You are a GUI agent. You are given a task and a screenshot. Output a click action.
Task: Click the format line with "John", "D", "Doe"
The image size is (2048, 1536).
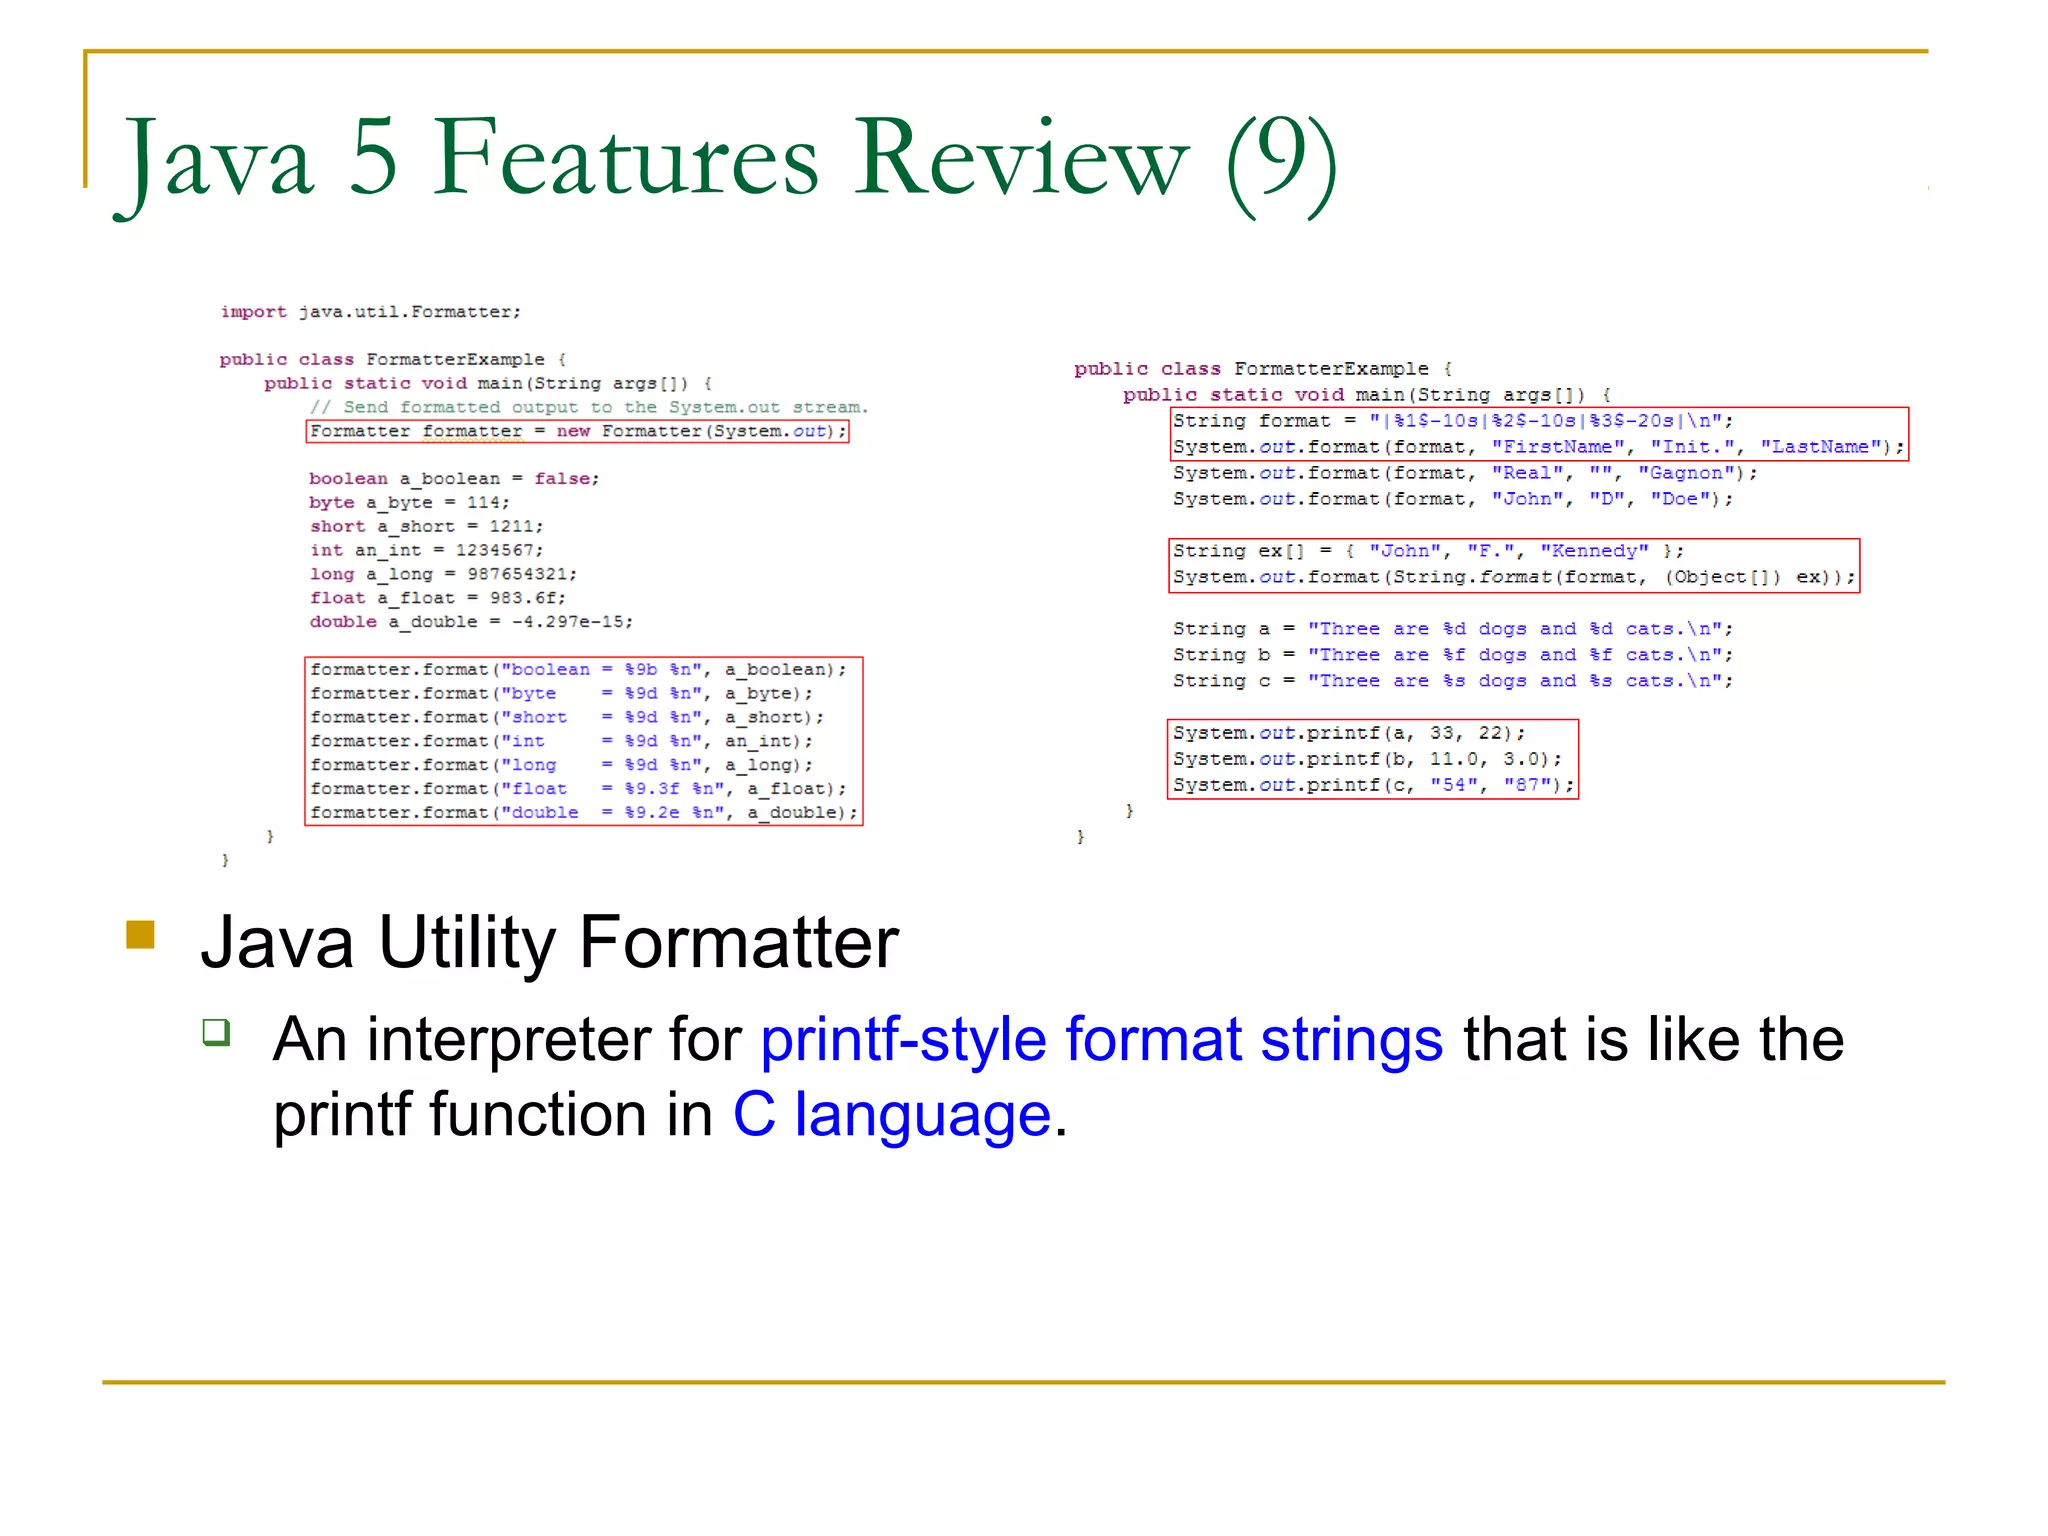(1453, 499)
